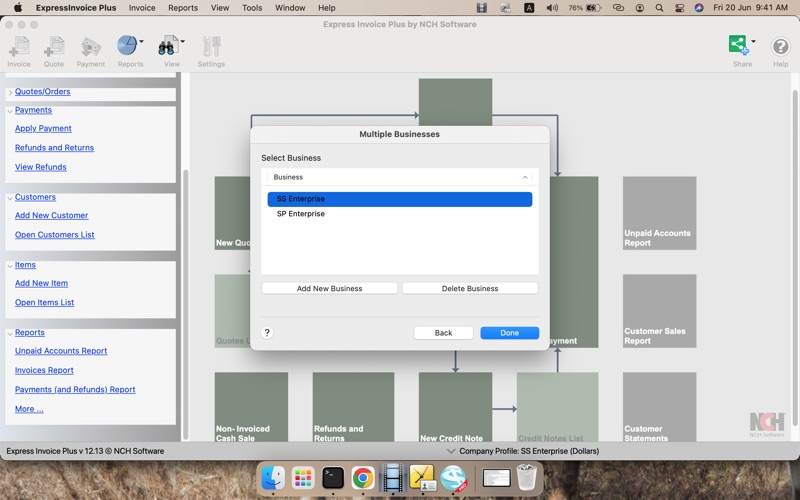Open the Invoice menu
This screenshot has width=800, height=500.
(142, 8)
